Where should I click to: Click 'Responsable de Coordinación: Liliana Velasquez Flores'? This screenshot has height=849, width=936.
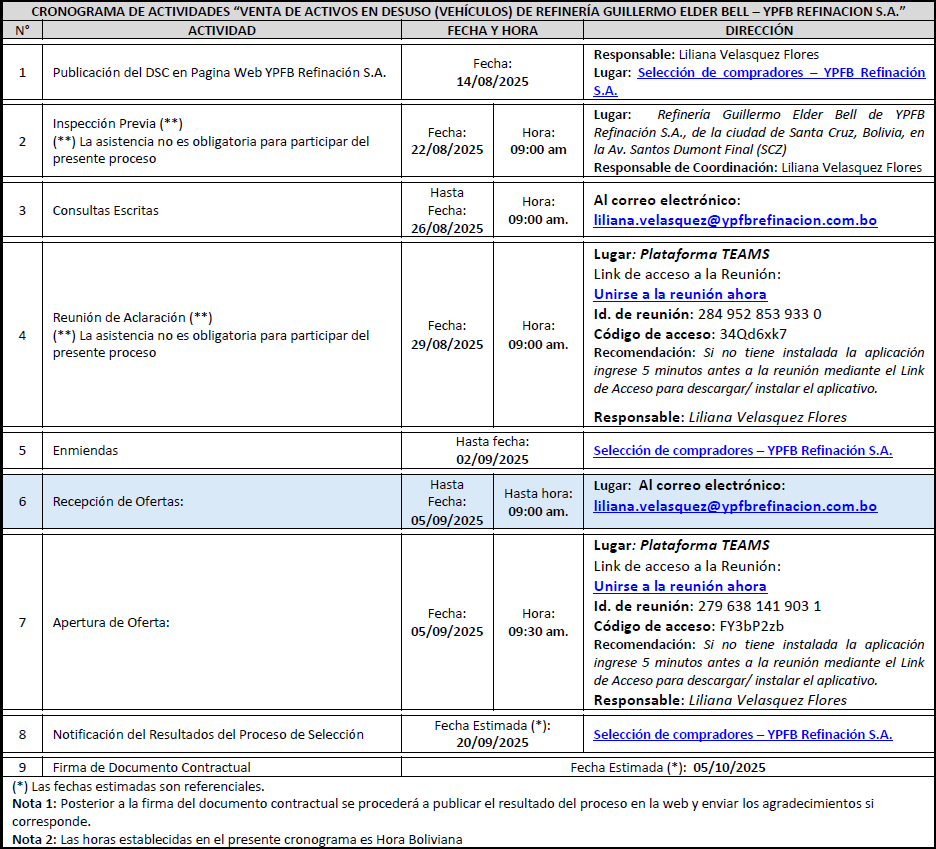coord(758,168)
